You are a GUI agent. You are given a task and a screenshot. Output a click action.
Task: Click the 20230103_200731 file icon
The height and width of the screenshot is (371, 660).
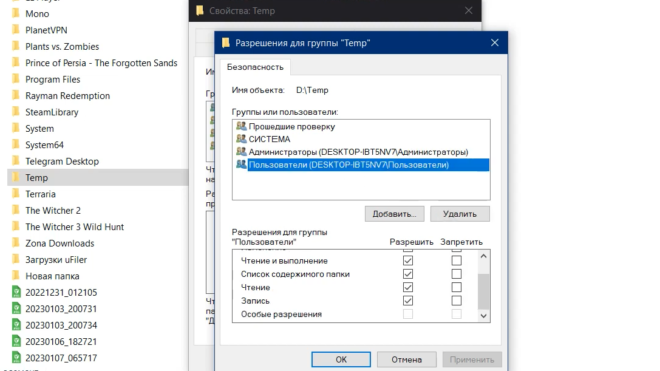click(x=16, y=309)
